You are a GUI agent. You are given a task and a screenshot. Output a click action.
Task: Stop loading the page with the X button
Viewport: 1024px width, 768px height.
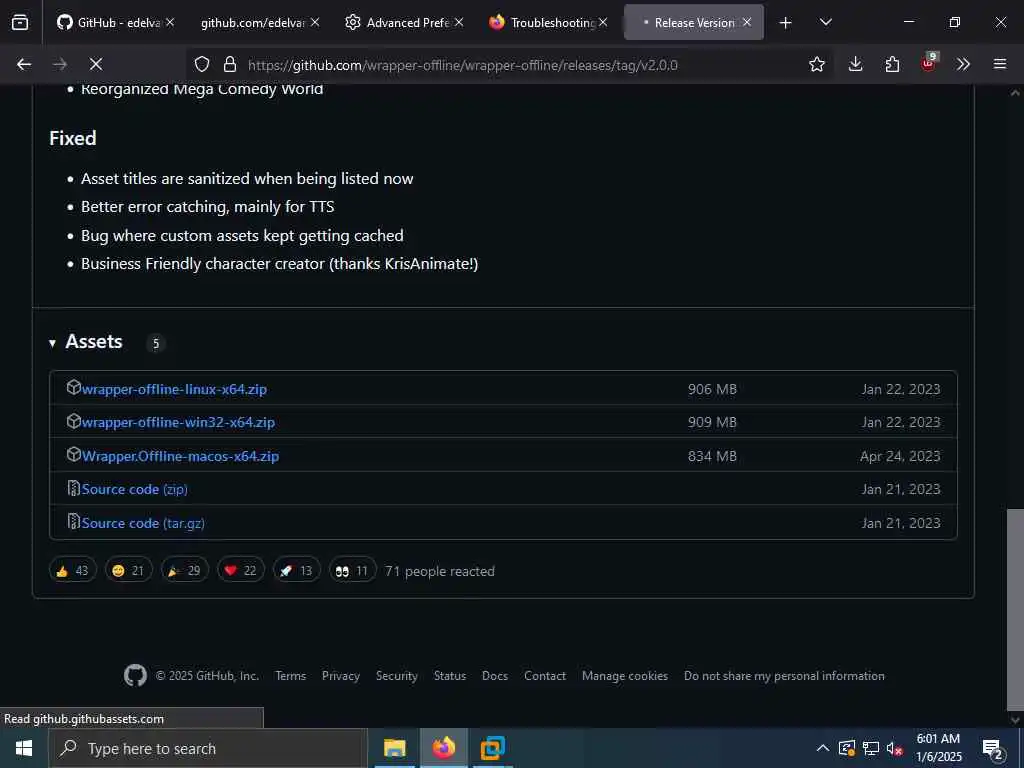[95, 64]
